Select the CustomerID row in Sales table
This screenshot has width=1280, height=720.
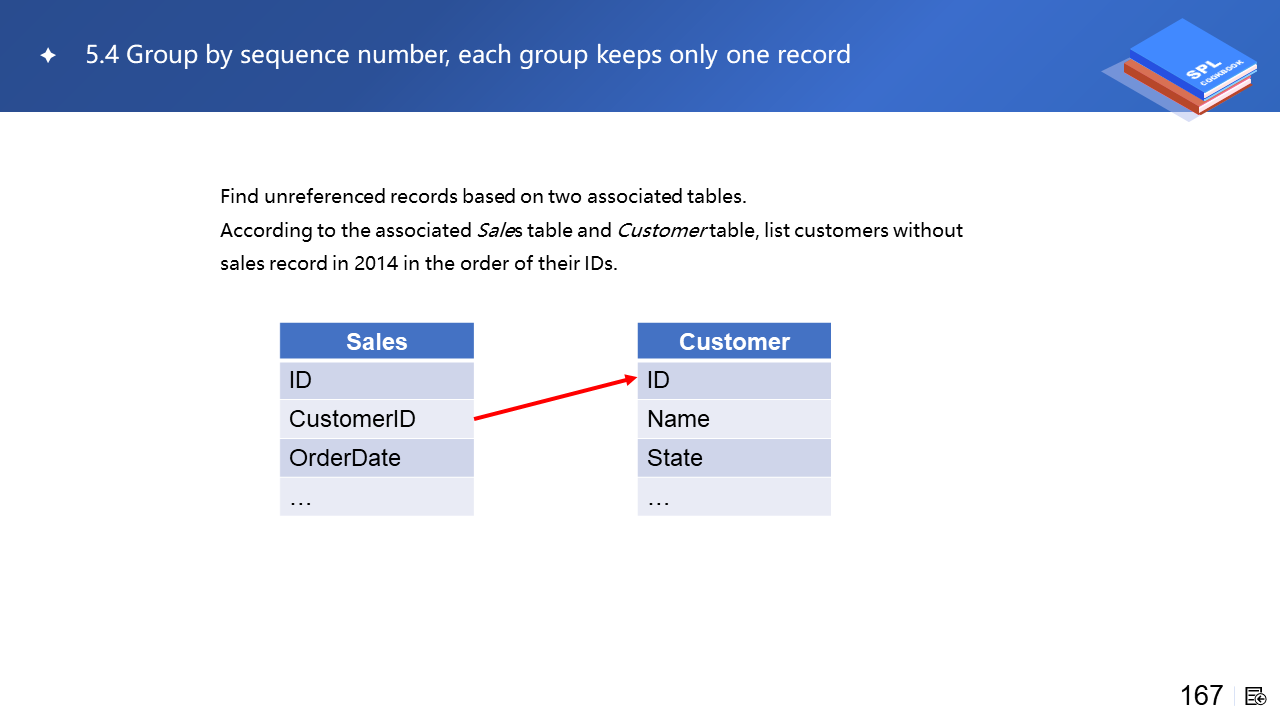click(376, 419)
